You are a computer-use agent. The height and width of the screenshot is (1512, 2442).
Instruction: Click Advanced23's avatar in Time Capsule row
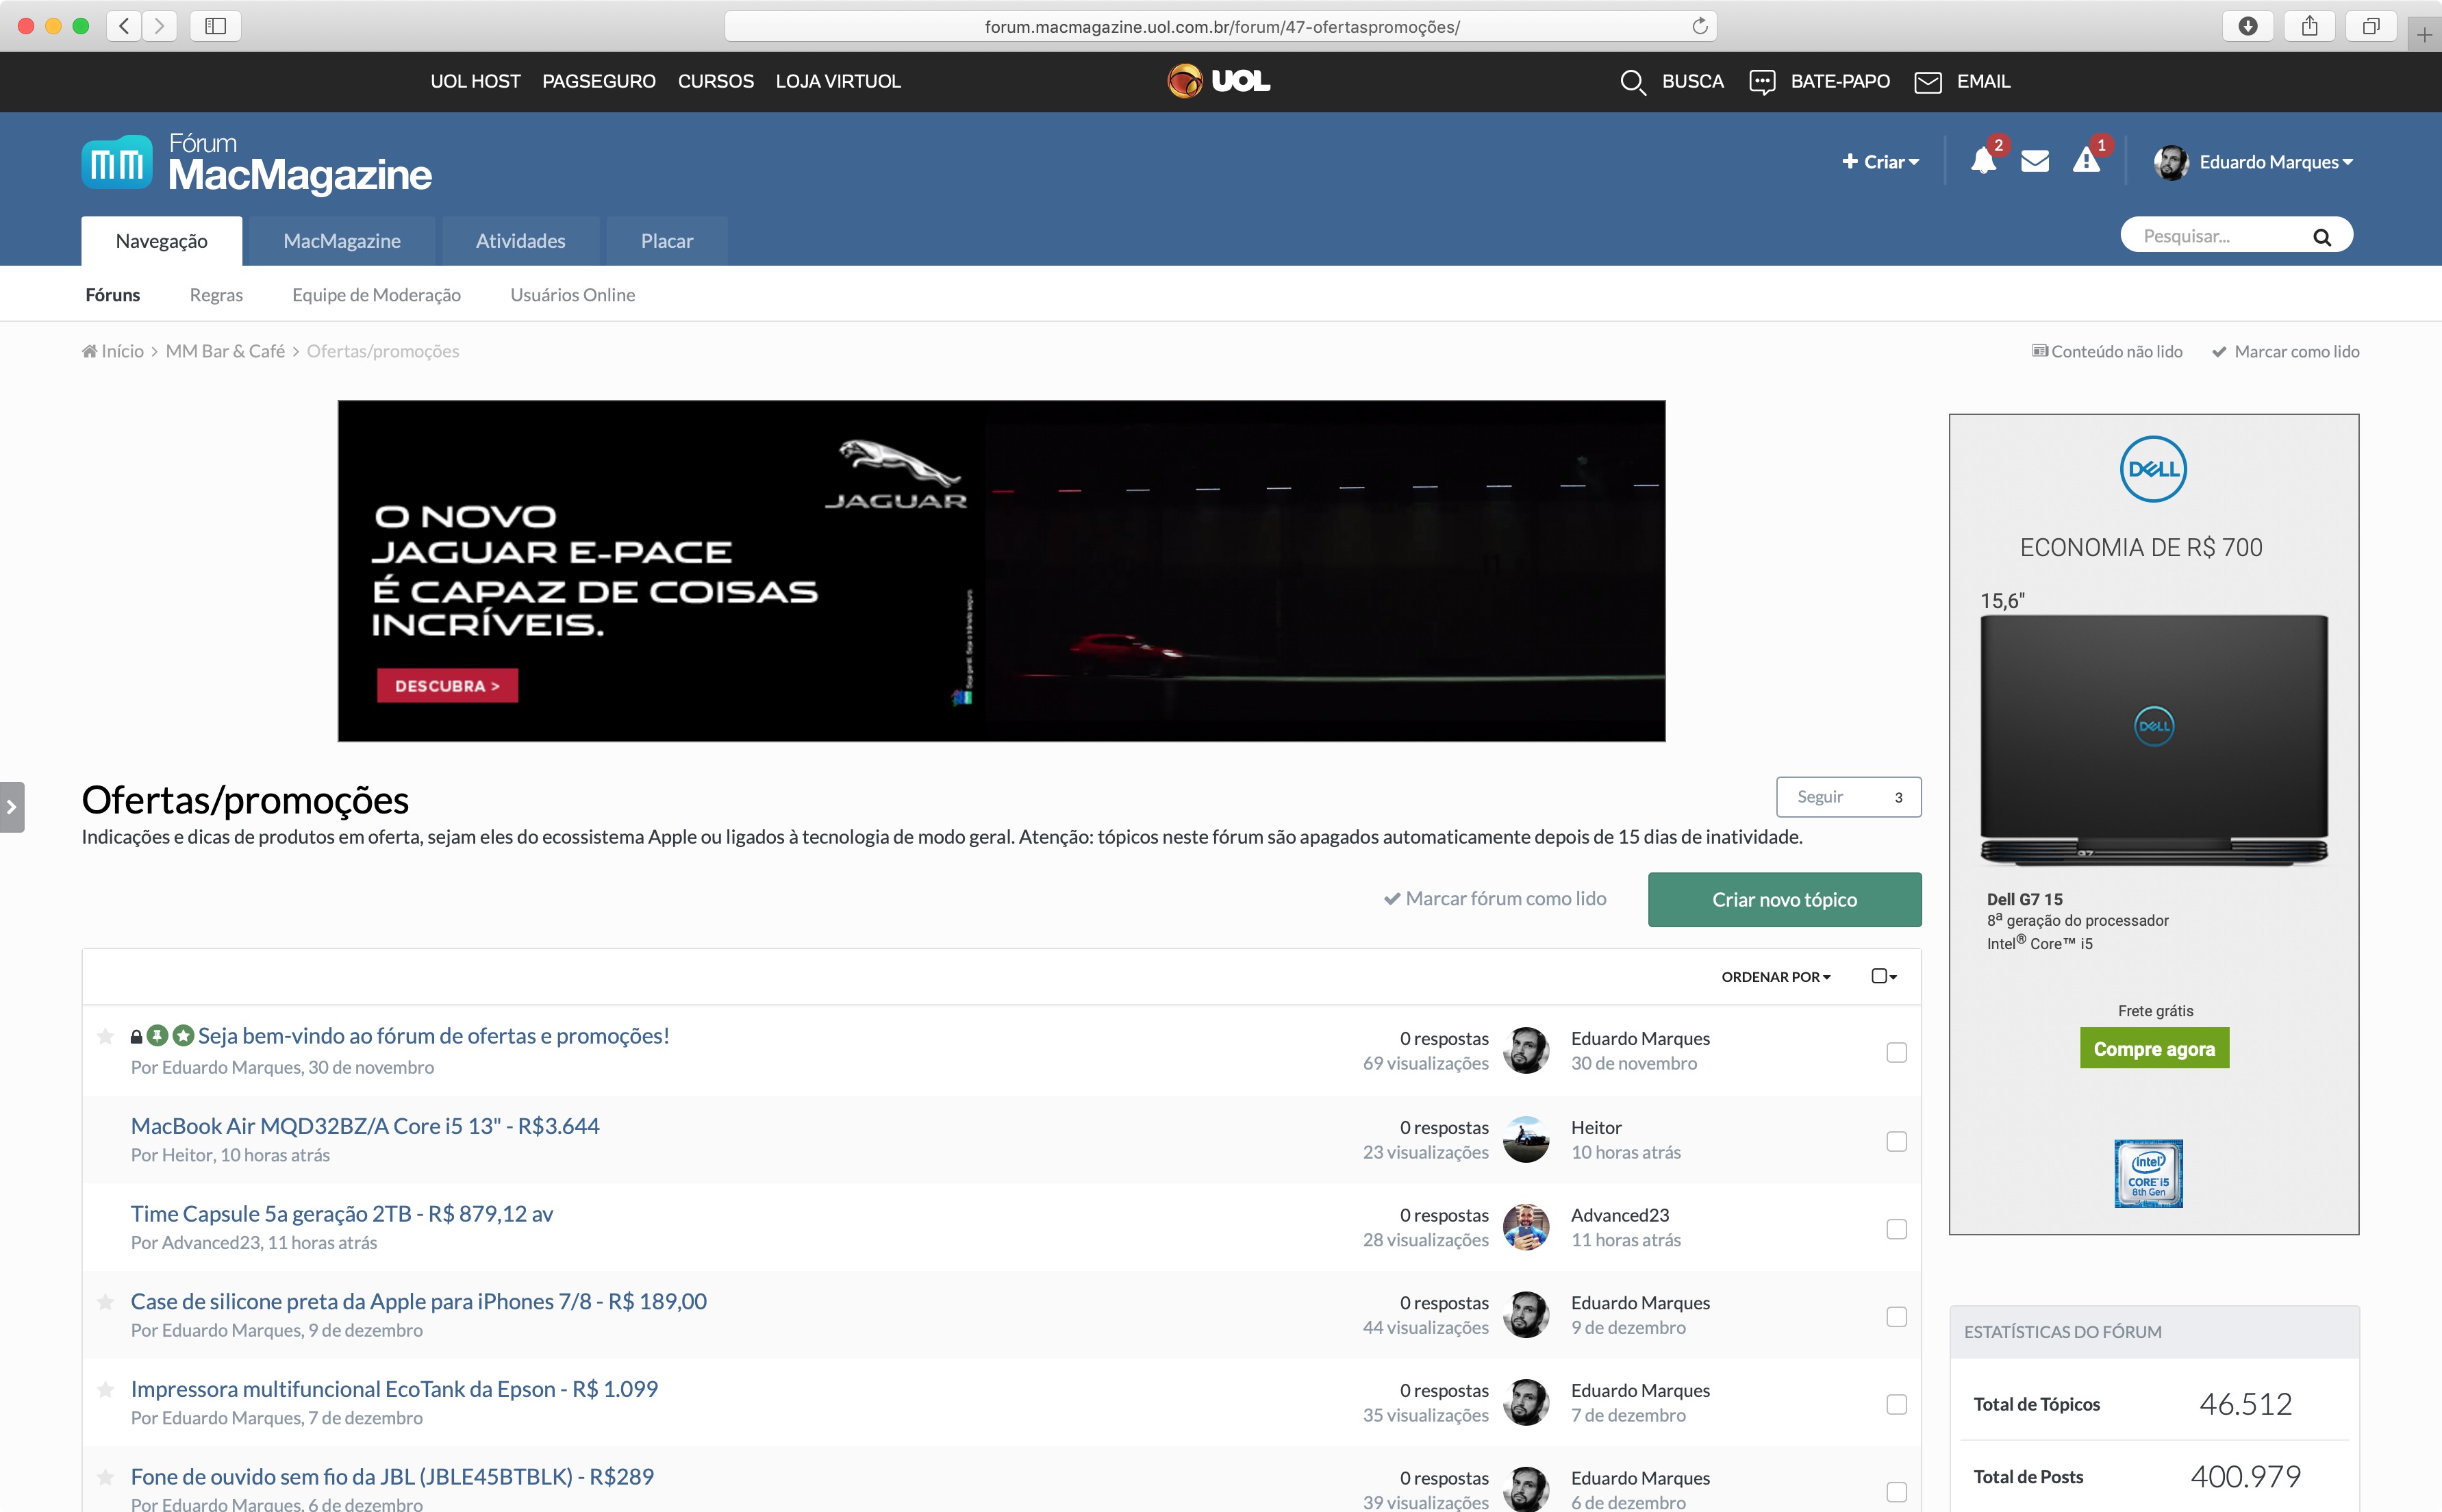coord(1526,1227)
